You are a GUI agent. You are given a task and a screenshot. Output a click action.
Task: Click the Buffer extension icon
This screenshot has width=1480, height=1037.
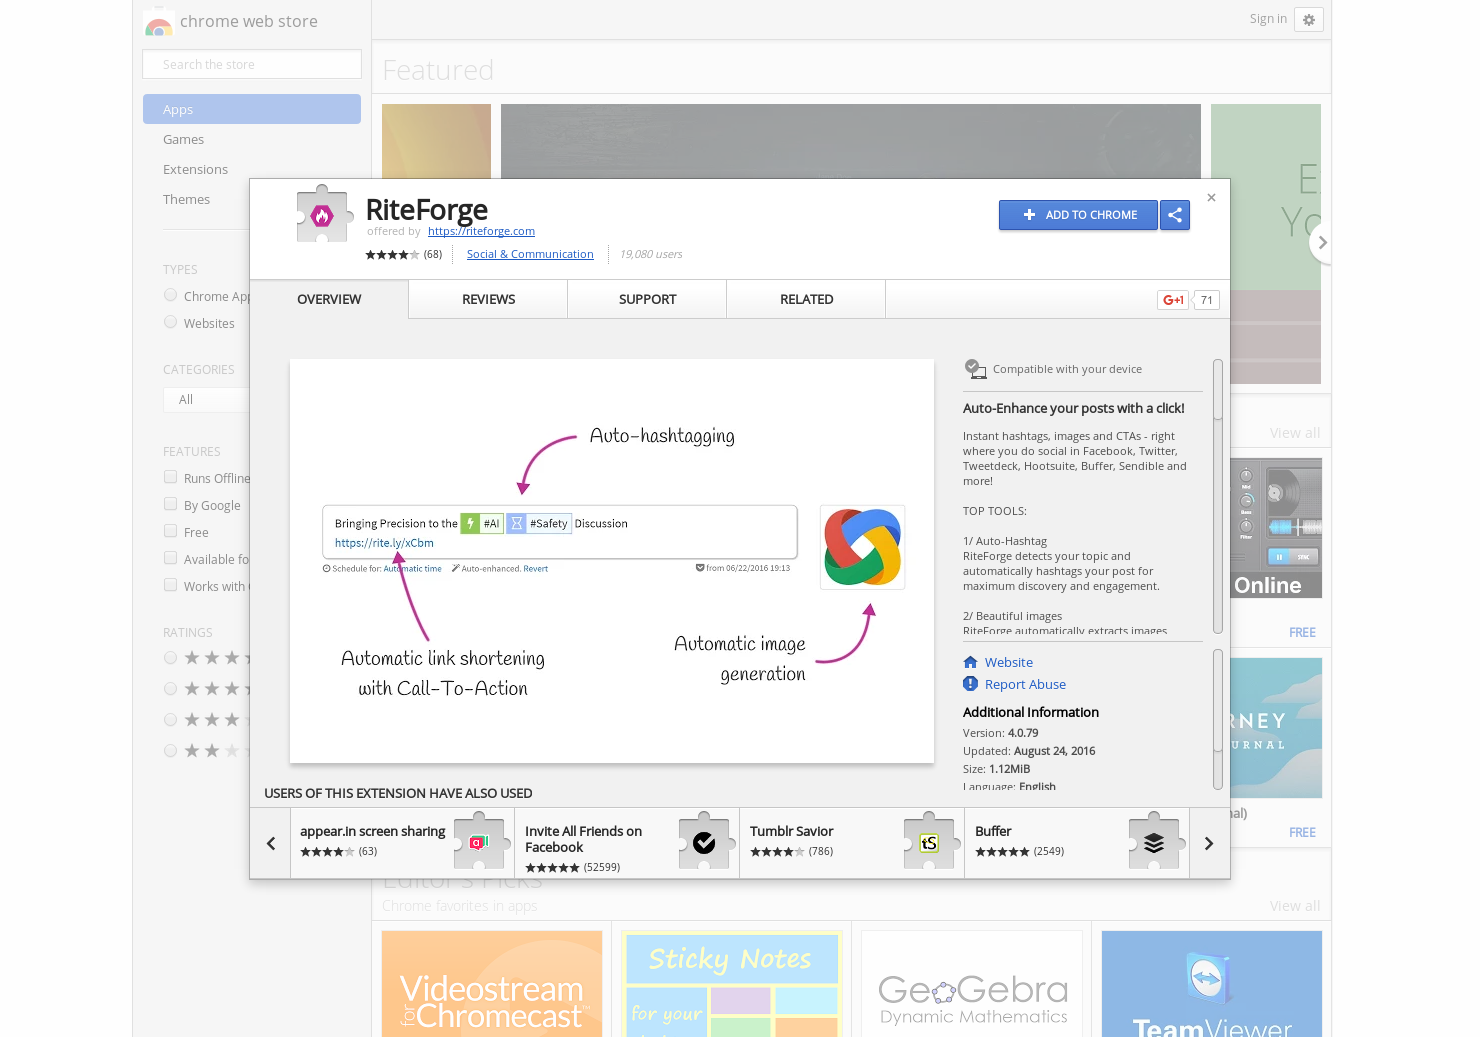click(x=1155, y=843)
